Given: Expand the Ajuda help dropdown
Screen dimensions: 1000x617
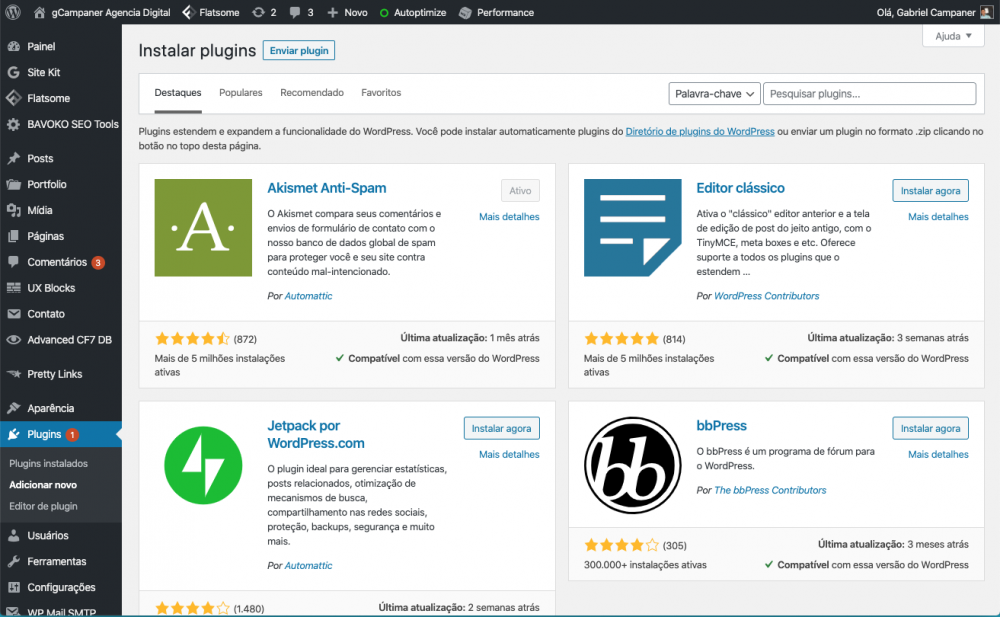Looking at the screenshot, I should [953, 36].
